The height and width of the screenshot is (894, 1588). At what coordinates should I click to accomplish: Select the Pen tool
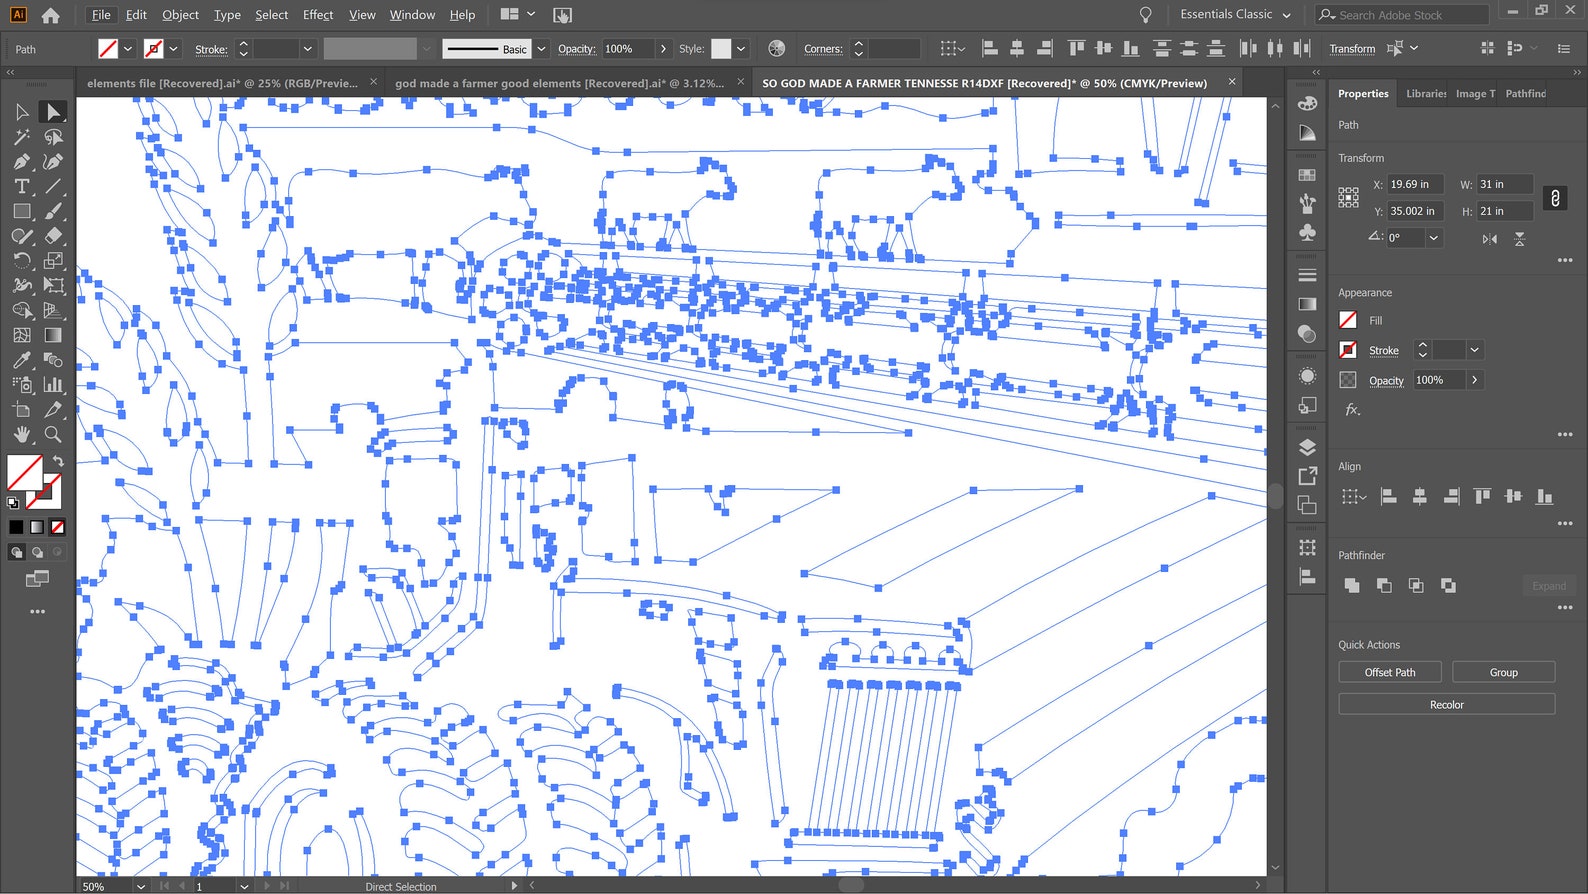click(x=21, y=161)
